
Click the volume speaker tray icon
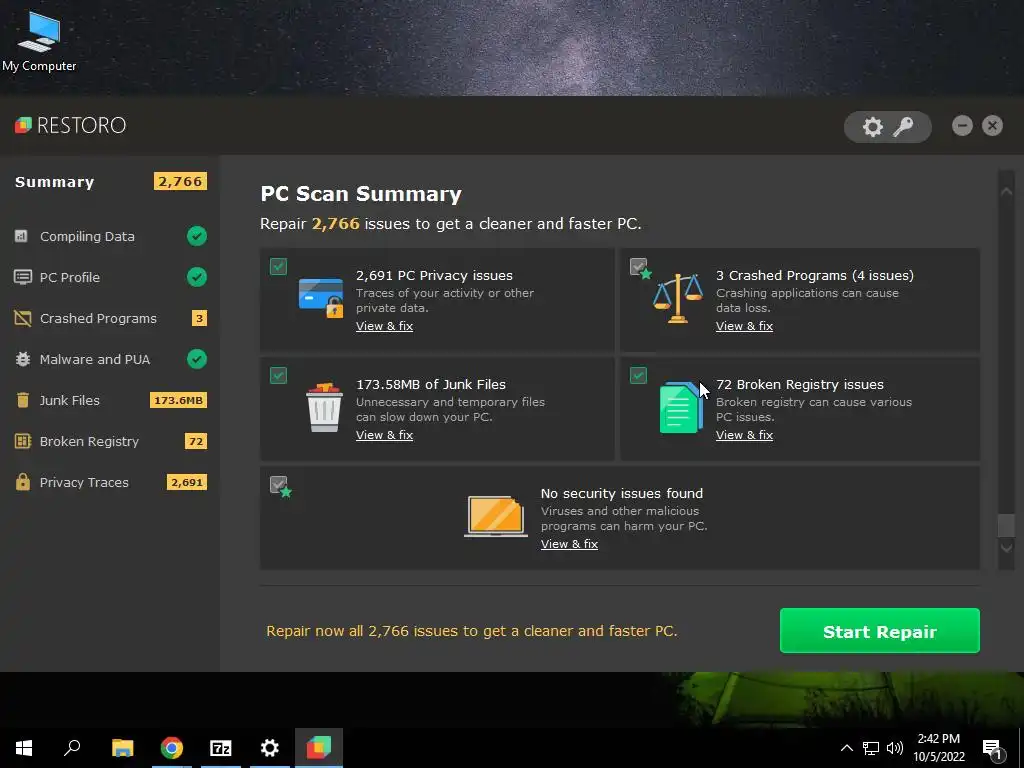[895, 748]
